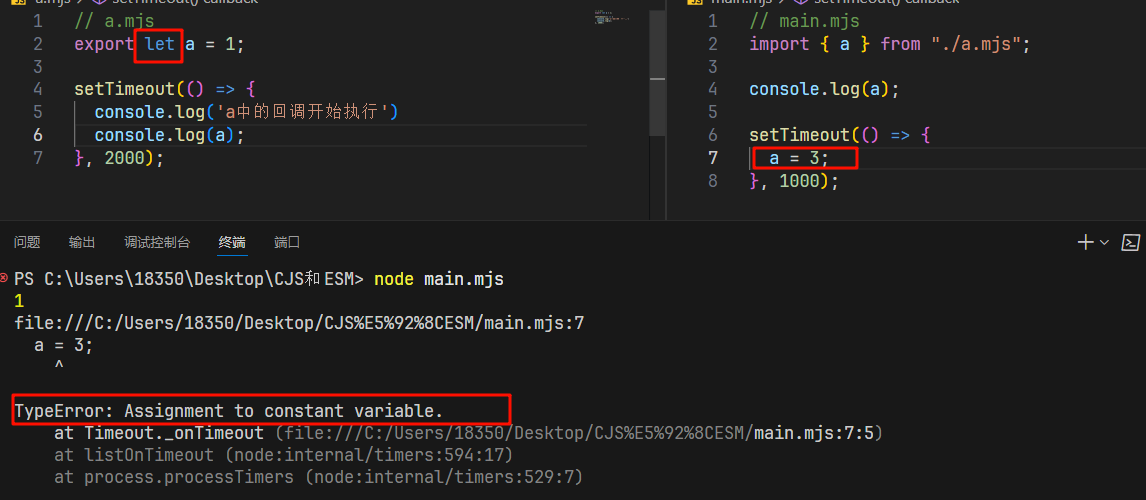Click the 'let' keyword in a.mjs
This screenshot has height=500, width=1146.
tap(159, 44)
